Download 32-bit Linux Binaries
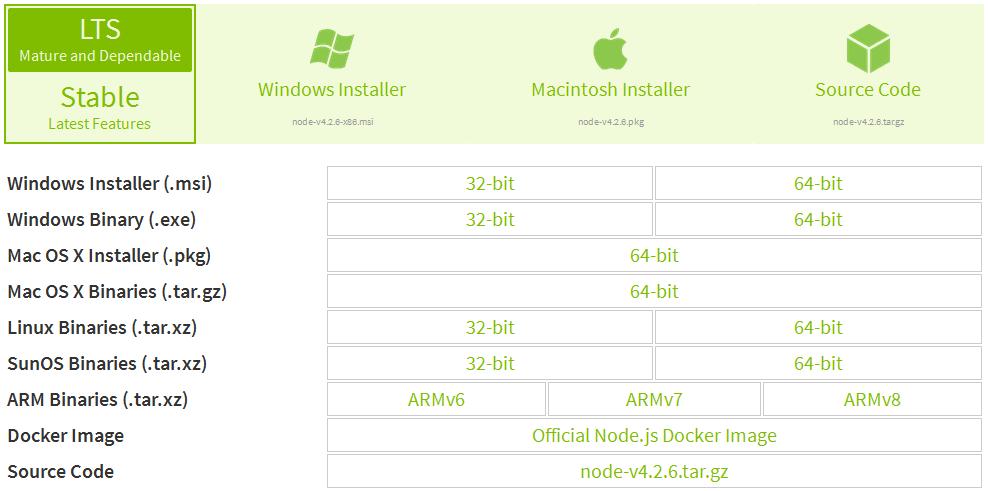The height and width of the screenshot is (491, 988). [x=490, y=328]
